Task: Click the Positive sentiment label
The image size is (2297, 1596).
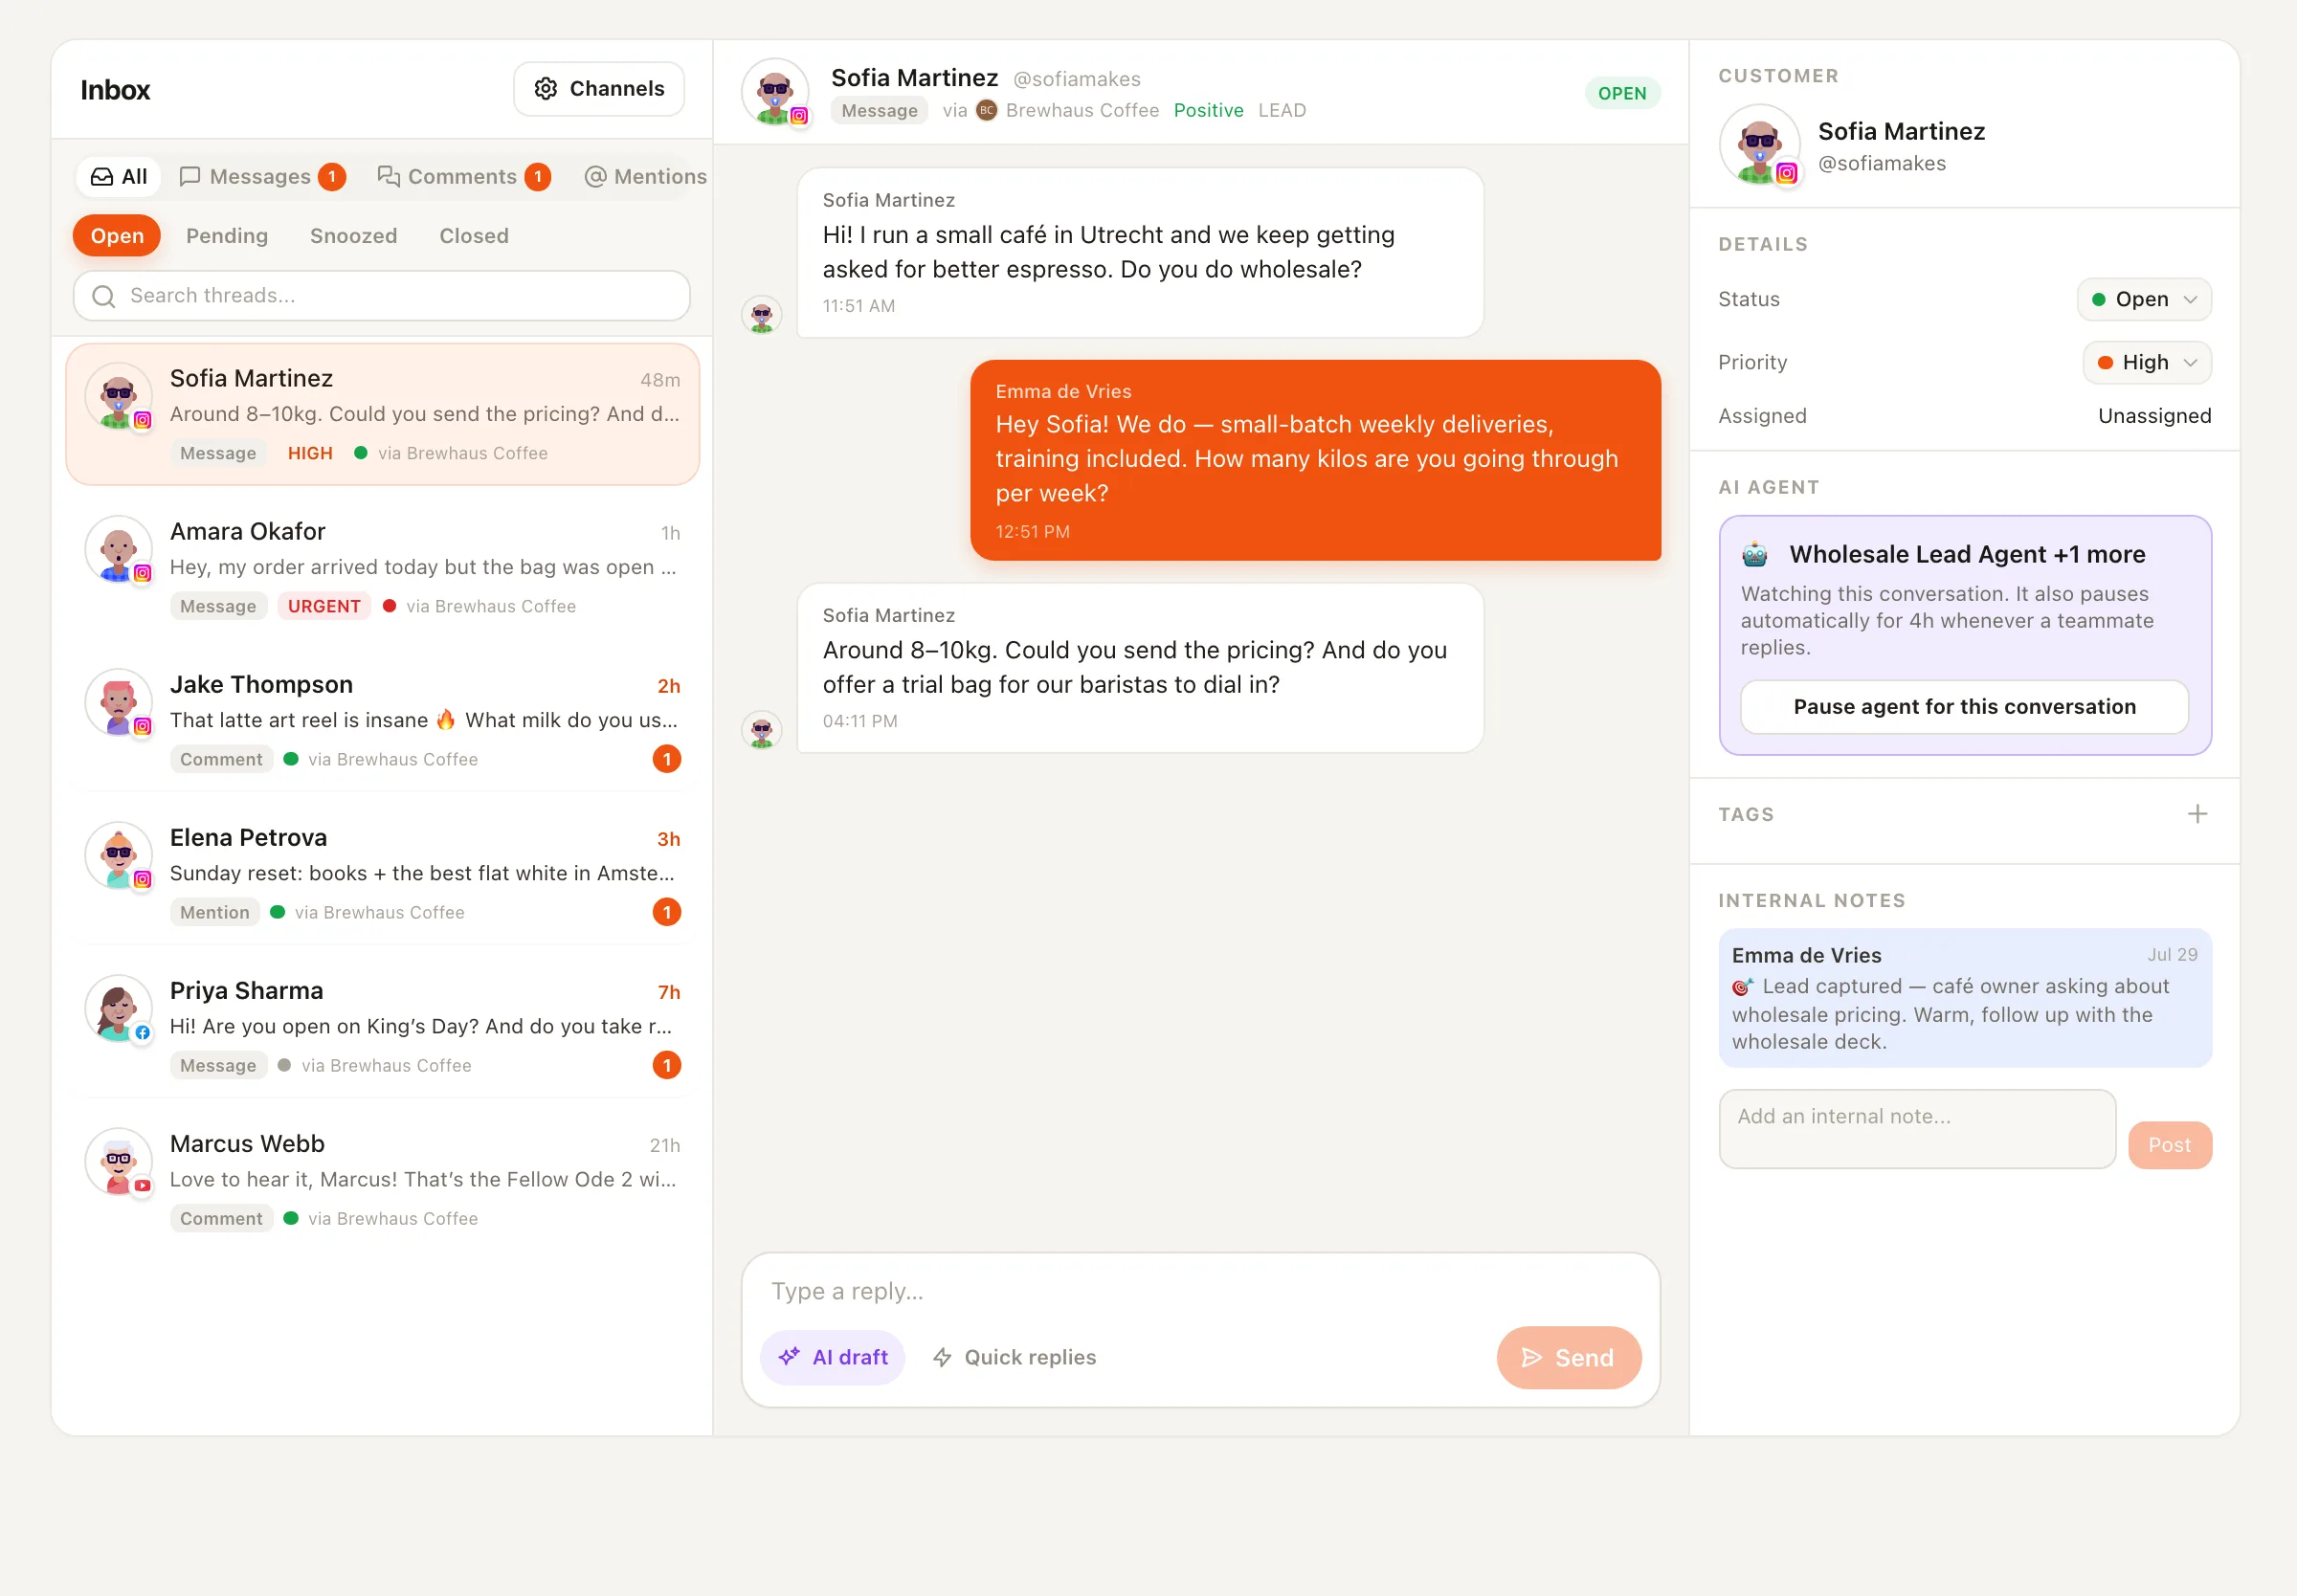Action: (1208, 110)
